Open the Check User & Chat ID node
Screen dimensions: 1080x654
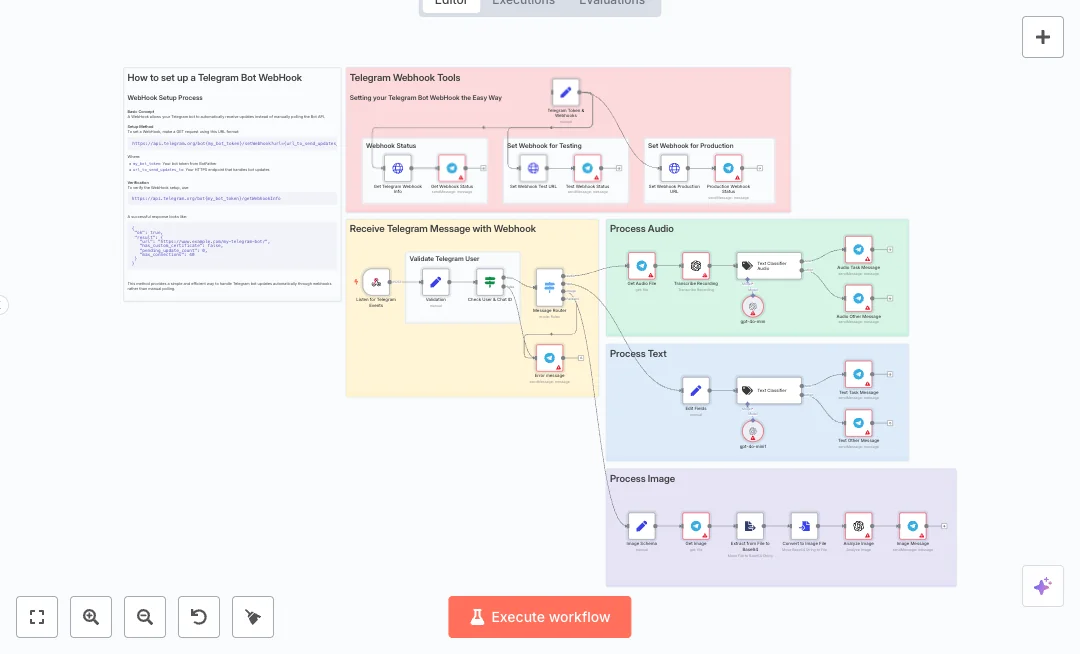click(x=490, y=282)
